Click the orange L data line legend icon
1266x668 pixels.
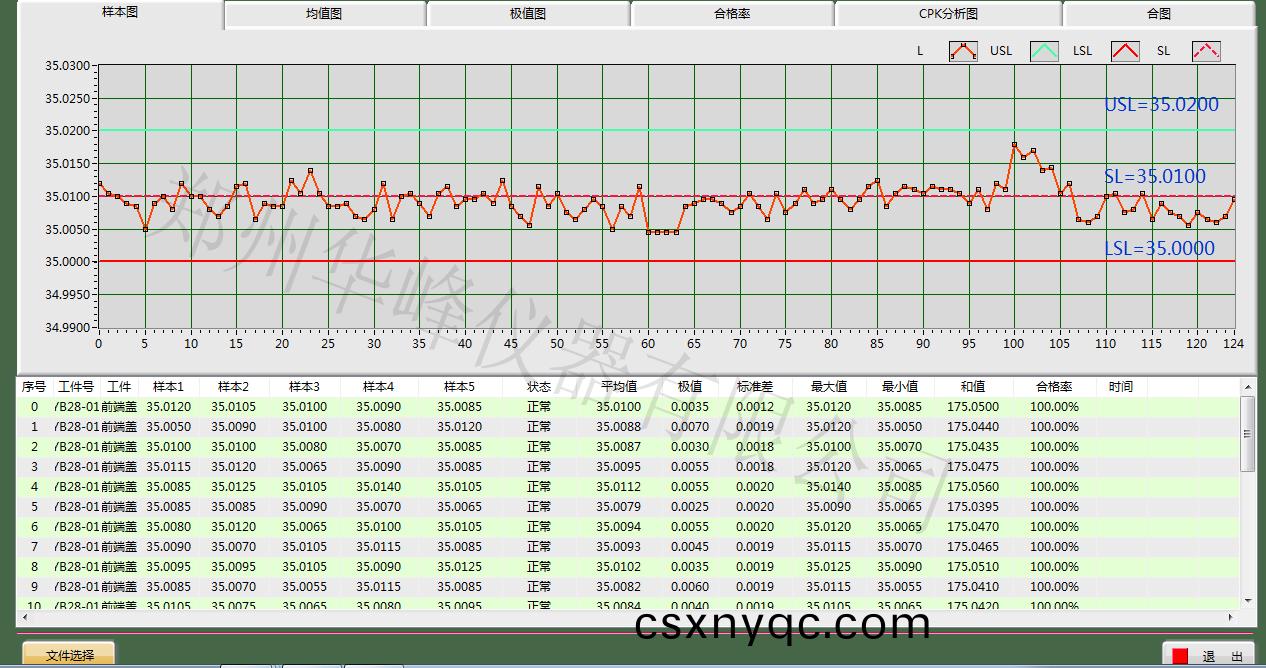pos(963,51)
